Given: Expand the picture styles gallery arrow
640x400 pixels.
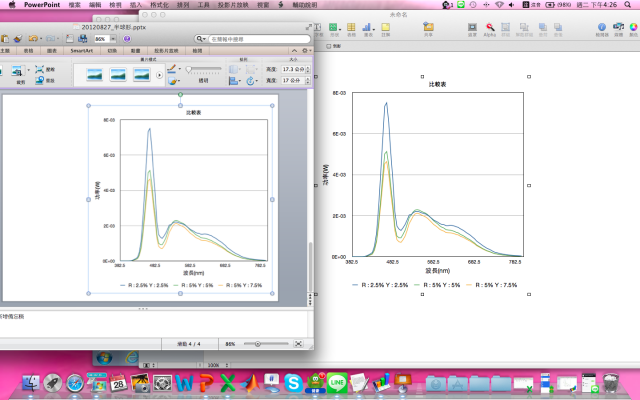Looking at the screenshot, I should [159, 75].
